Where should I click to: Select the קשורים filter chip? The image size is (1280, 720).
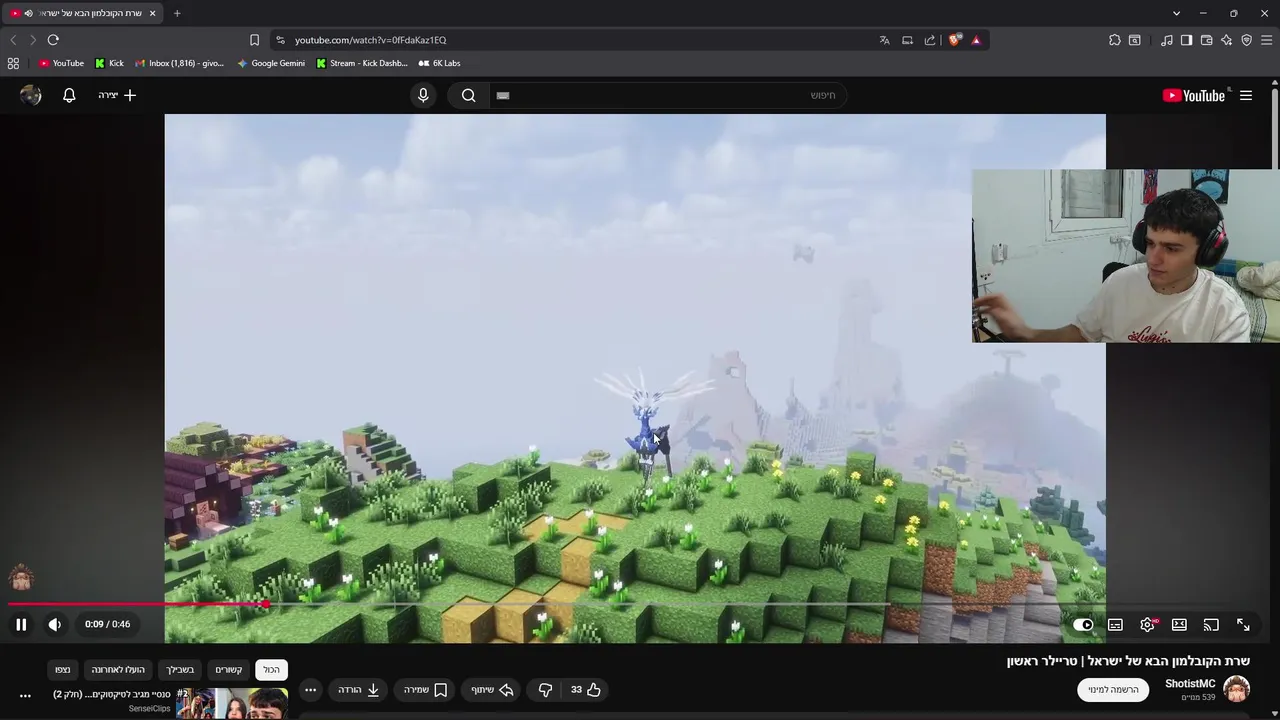(229, 670)
